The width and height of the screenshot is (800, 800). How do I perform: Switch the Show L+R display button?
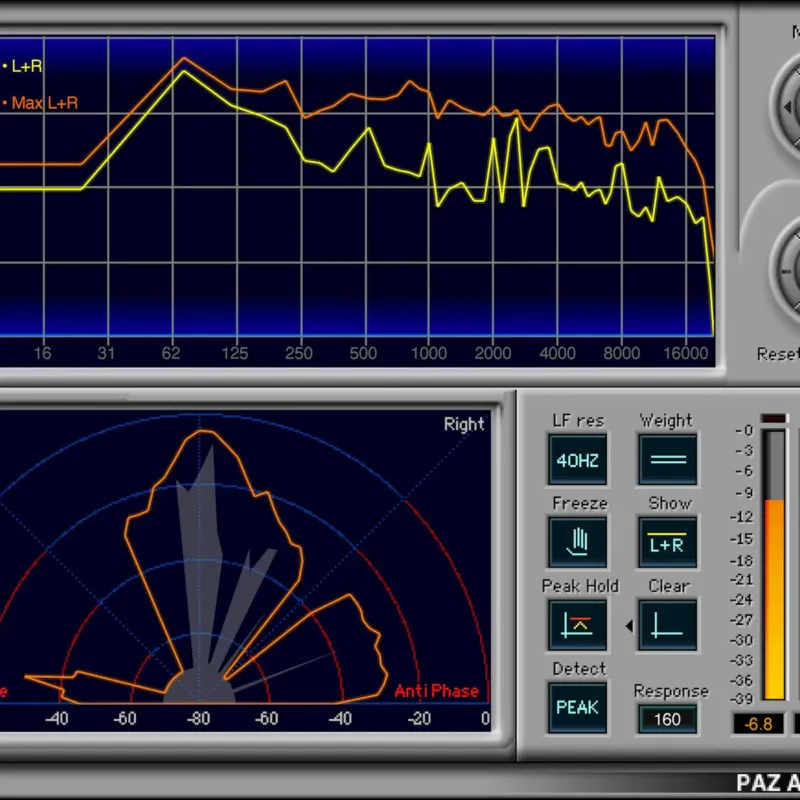[667, 542]
